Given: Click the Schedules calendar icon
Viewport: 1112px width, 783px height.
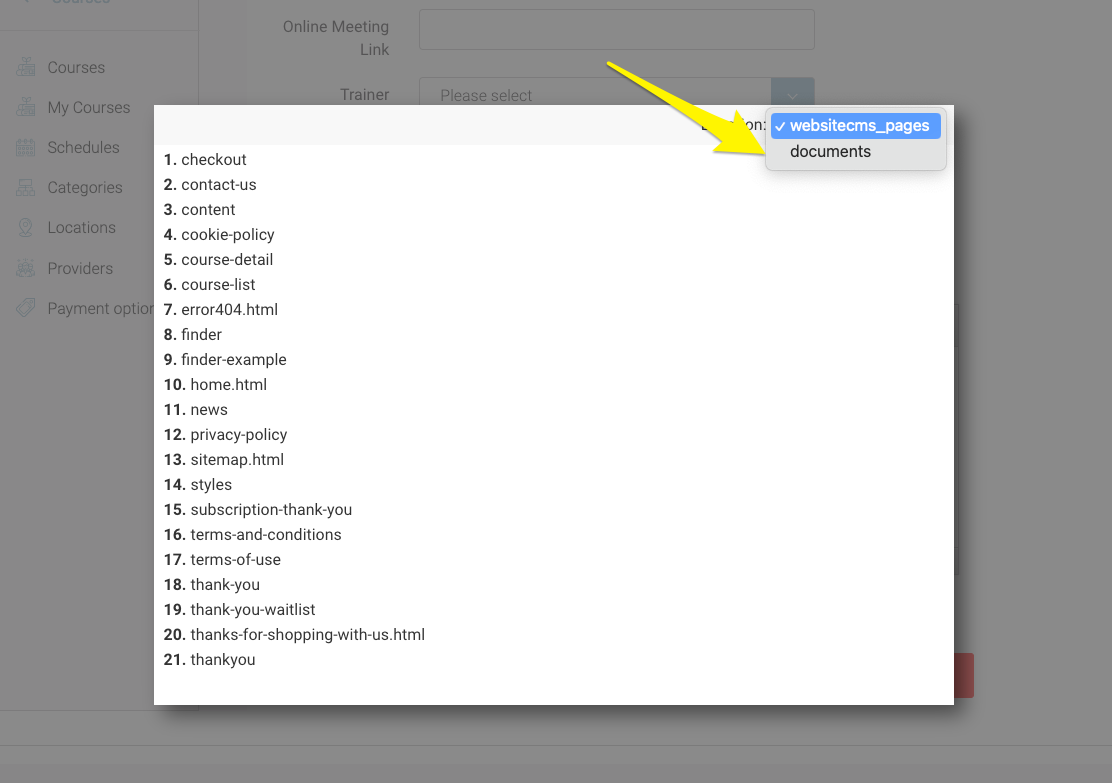Looking at the screenshot, I should click(x=26, y=148).
